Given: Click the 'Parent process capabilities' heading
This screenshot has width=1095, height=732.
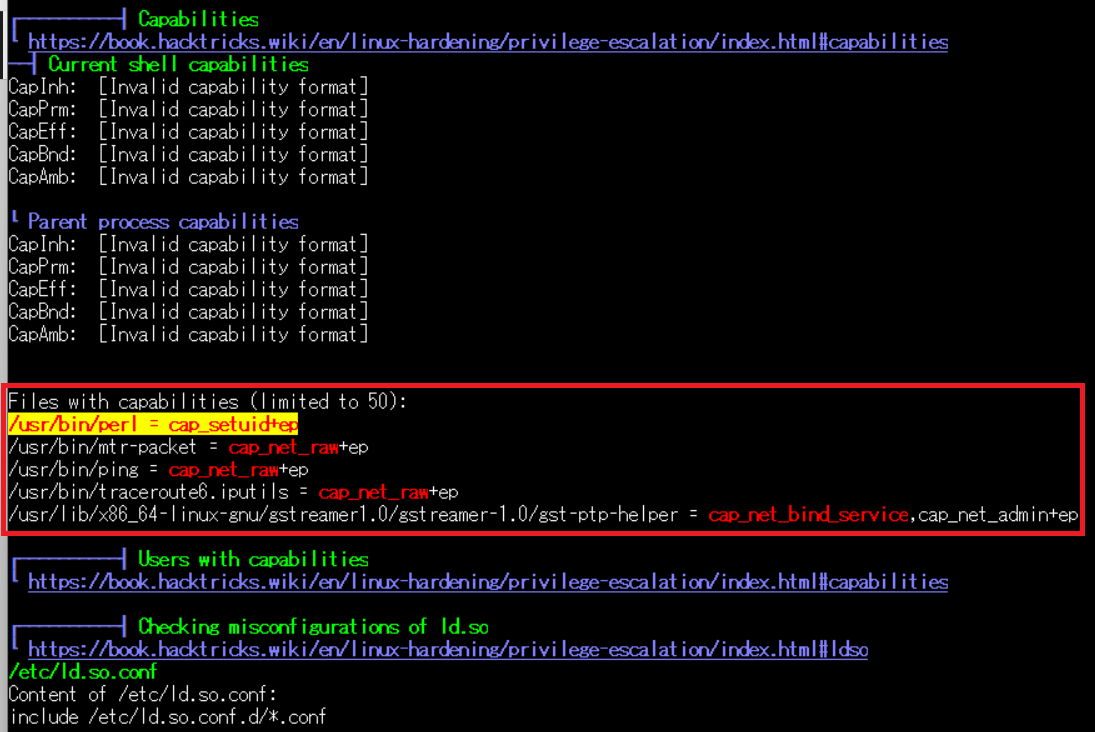Looking at the screenshot, I should 163,222.
